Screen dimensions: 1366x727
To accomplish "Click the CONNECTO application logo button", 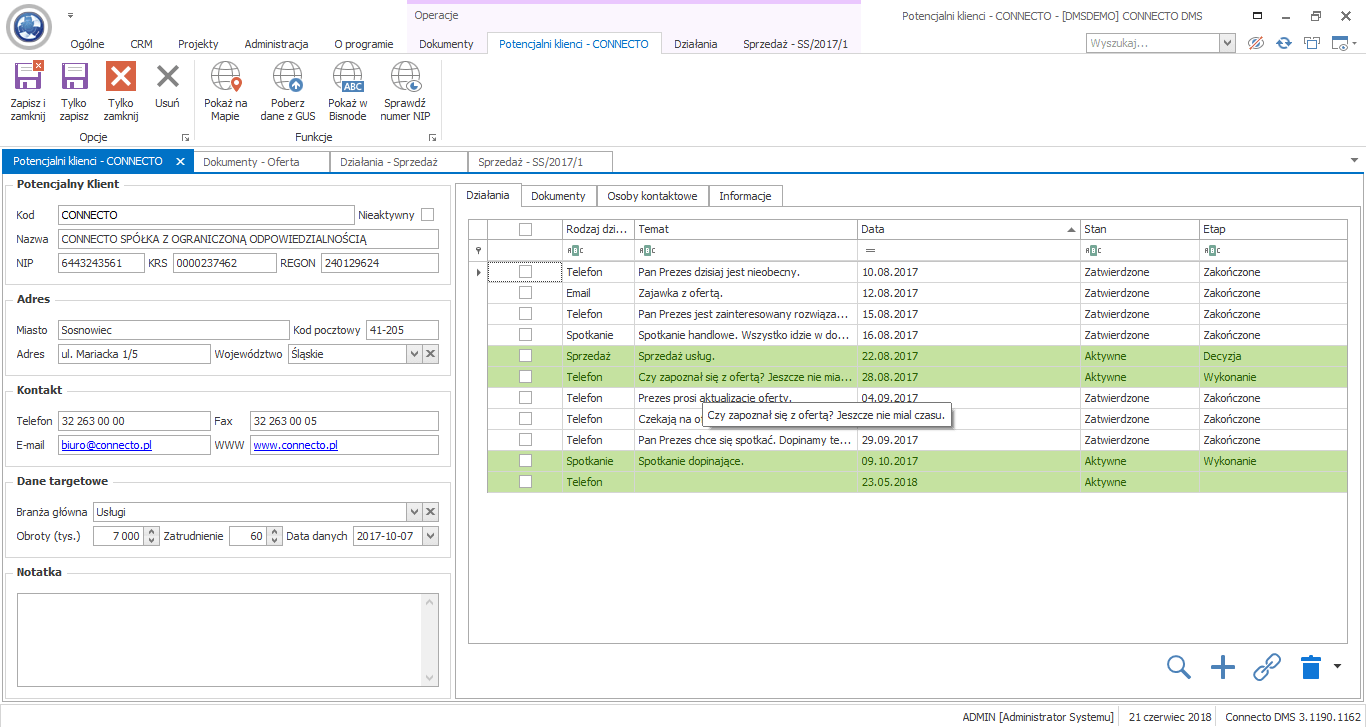I will (x=28, y=27).
